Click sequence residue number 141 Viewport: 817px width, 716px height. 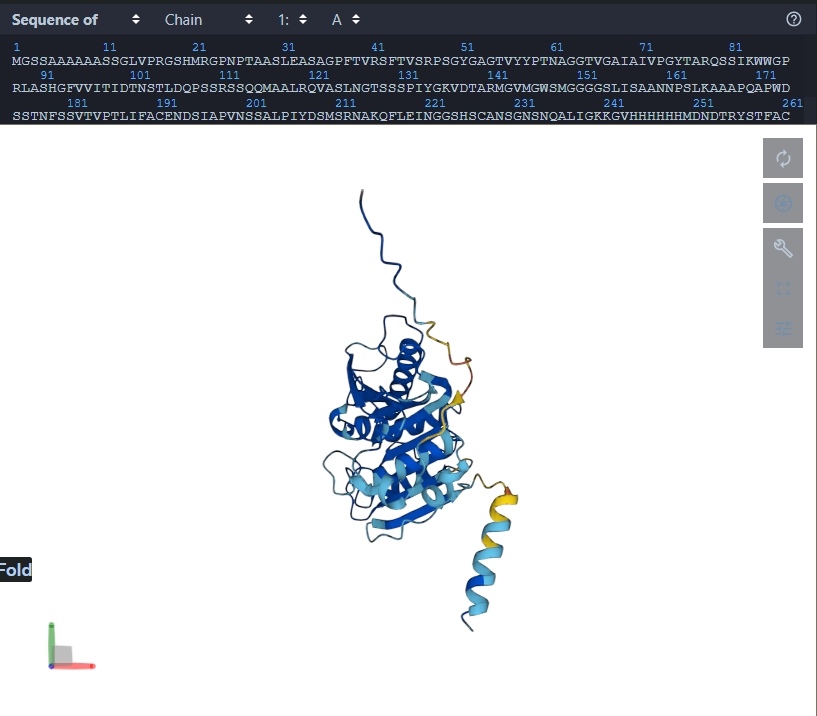click(x=498, y=75)
